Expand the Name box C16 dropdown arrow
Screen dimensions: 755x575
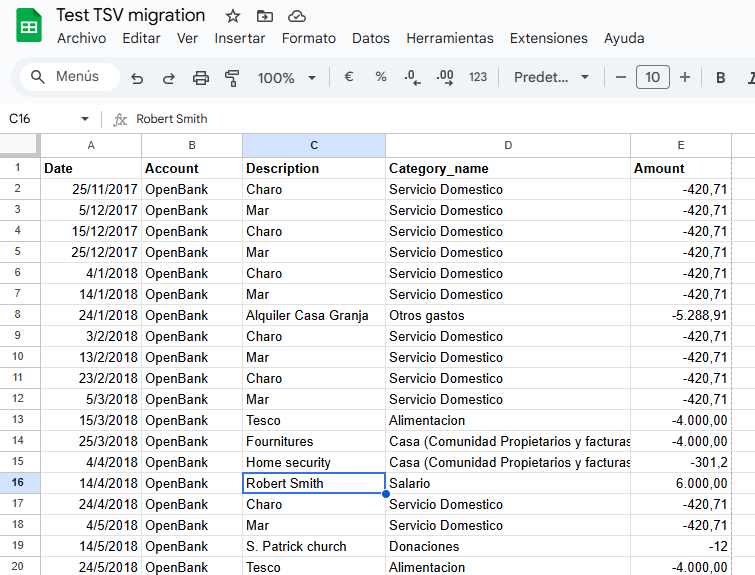click(85, 118)
